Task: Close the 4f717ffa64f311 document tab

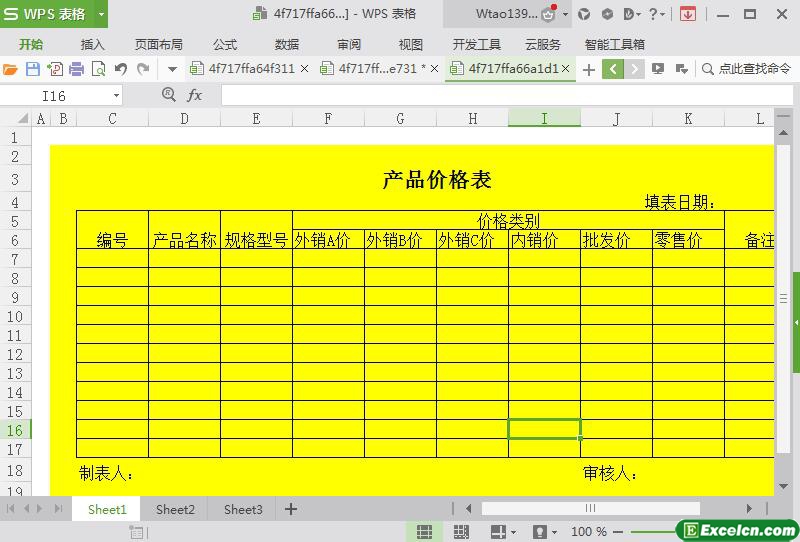Action: 305,68
